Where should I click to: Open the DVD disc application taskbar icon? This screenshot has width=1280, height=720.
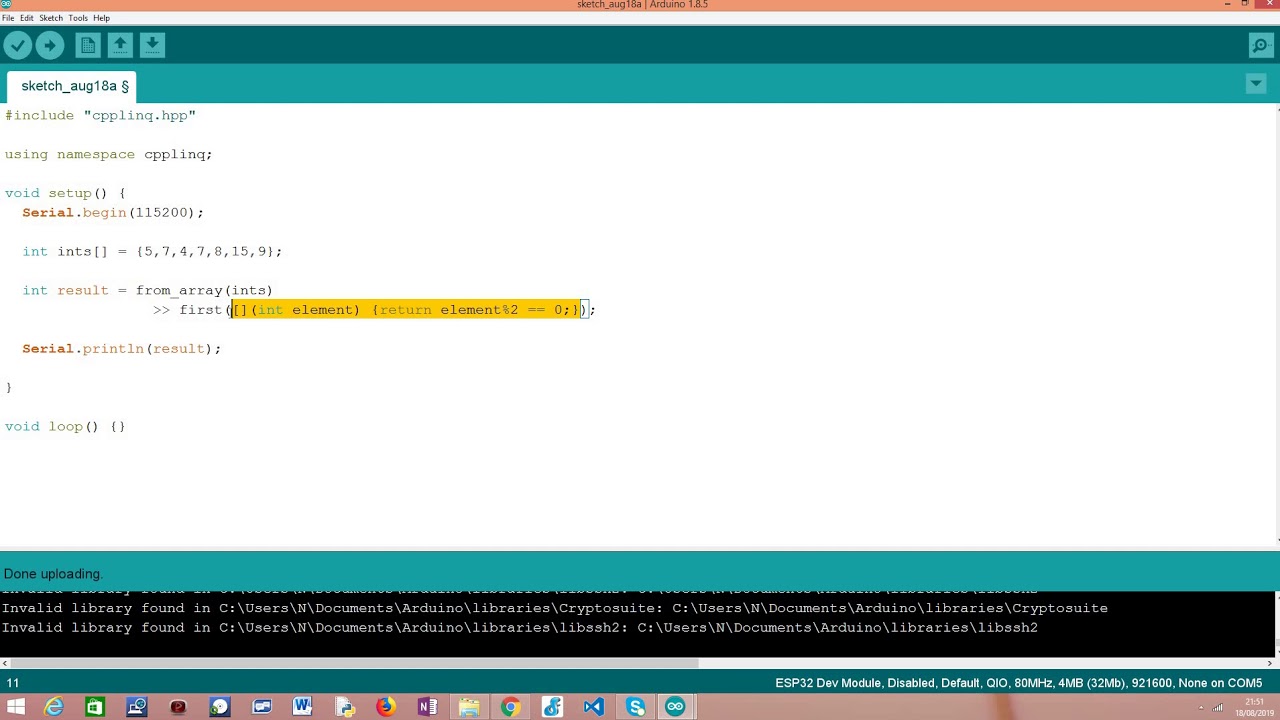click(x=219, y=707)
